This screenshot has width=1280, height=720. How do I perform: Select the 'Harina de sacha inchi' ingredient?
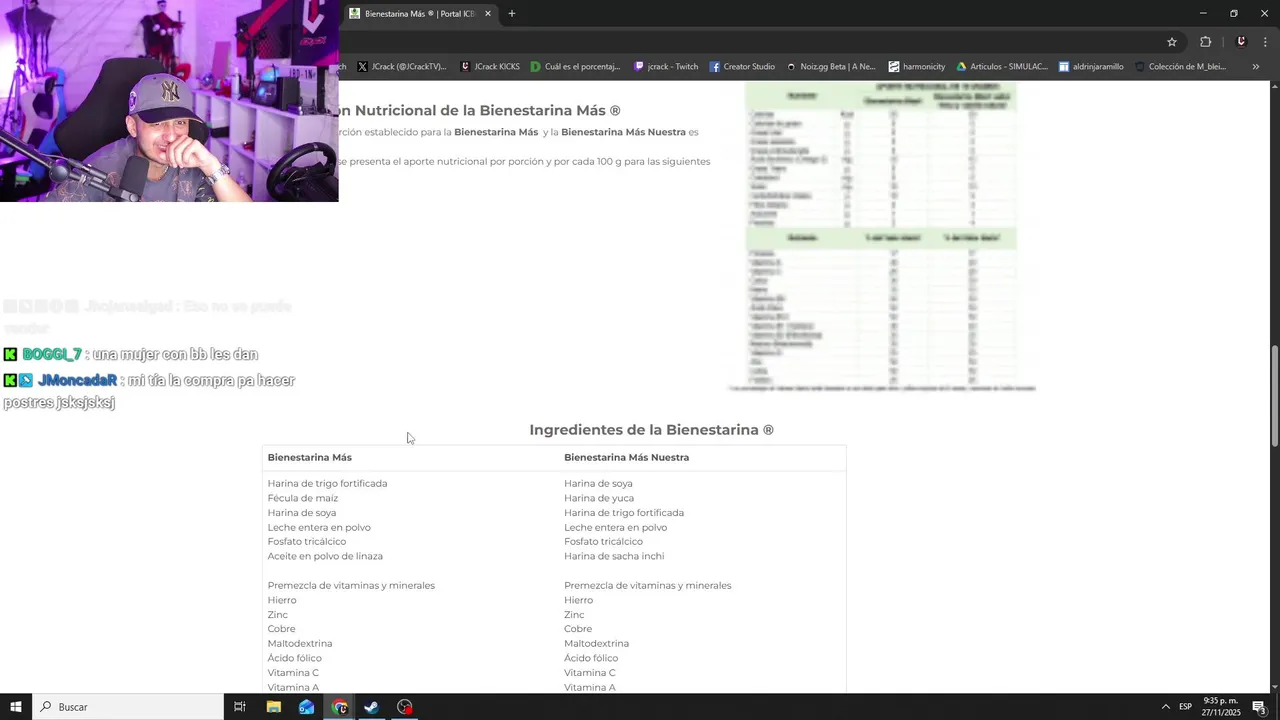point(614,556)
